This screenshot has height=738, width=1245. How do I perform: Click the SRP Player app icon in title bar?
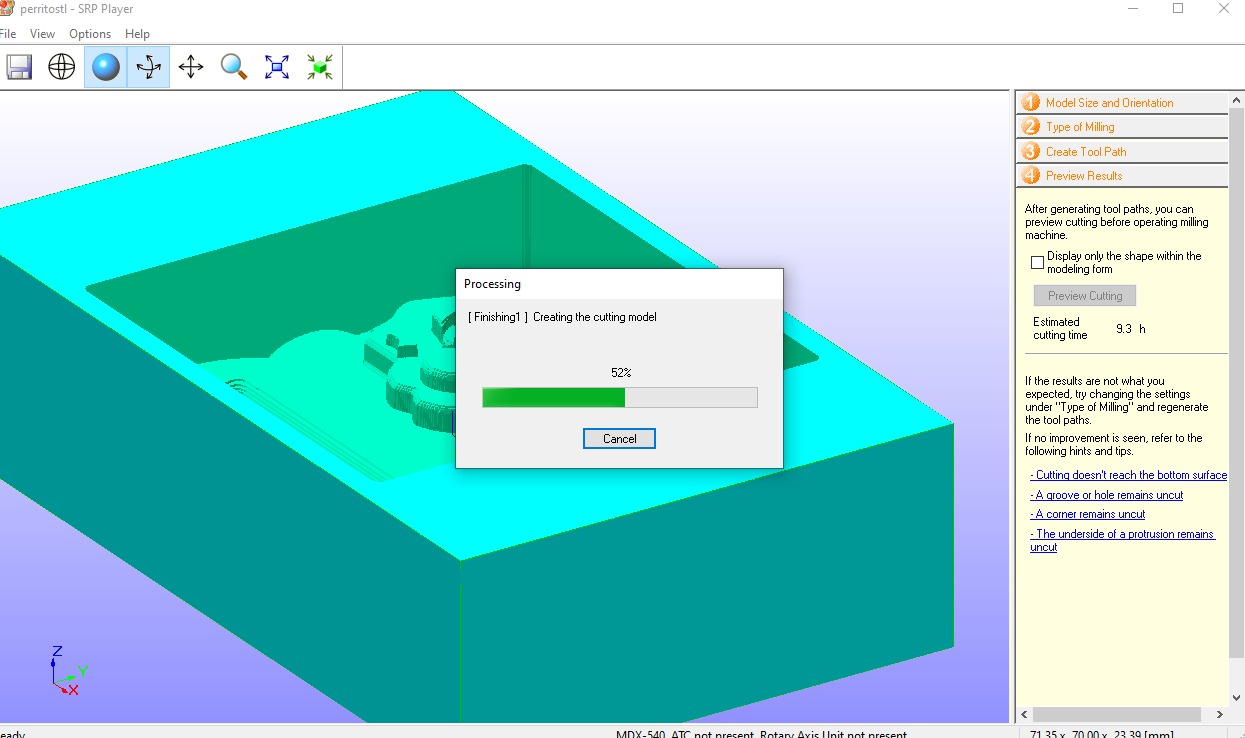[6, 8]
